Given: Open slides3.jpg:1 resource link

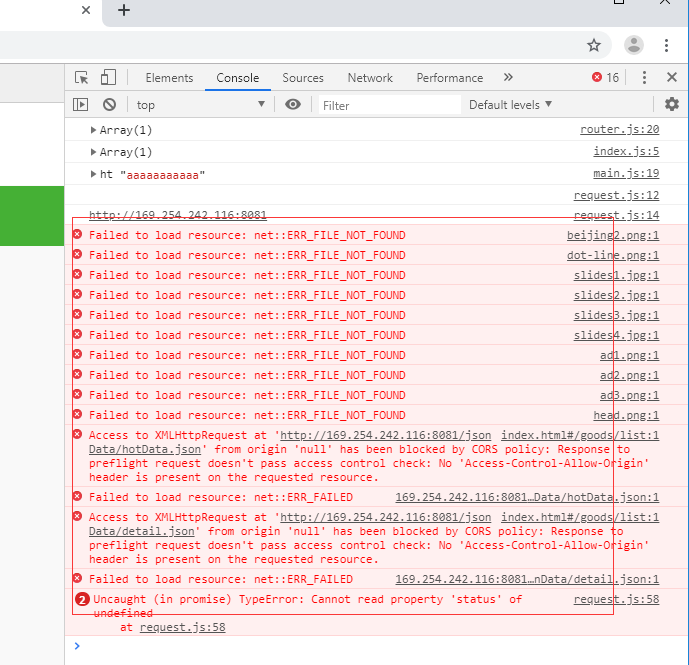Looking at the screenshot, I should pyautogui.click(x=616, y=316).
